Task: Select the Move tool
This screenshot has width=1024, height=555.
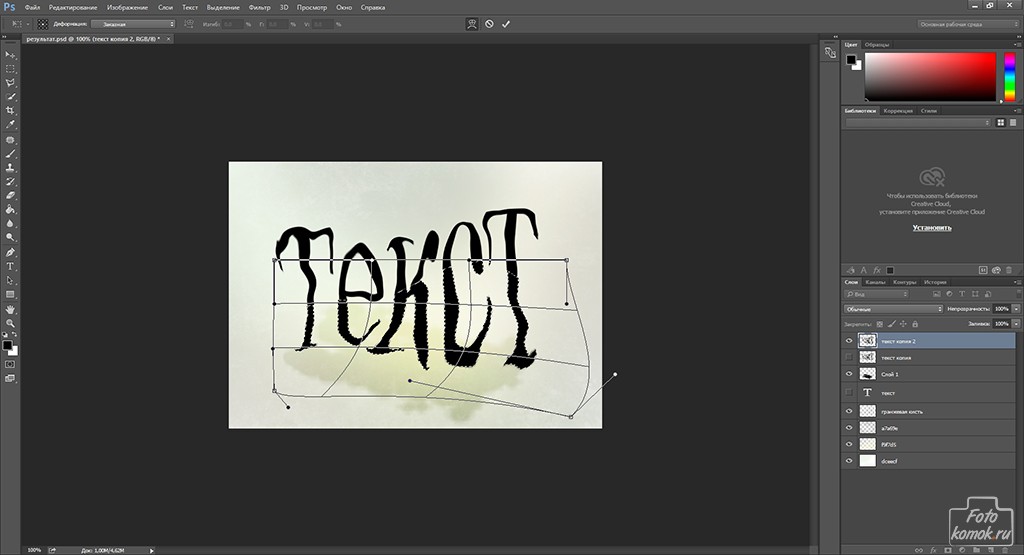Action: (x=11, y=54)
